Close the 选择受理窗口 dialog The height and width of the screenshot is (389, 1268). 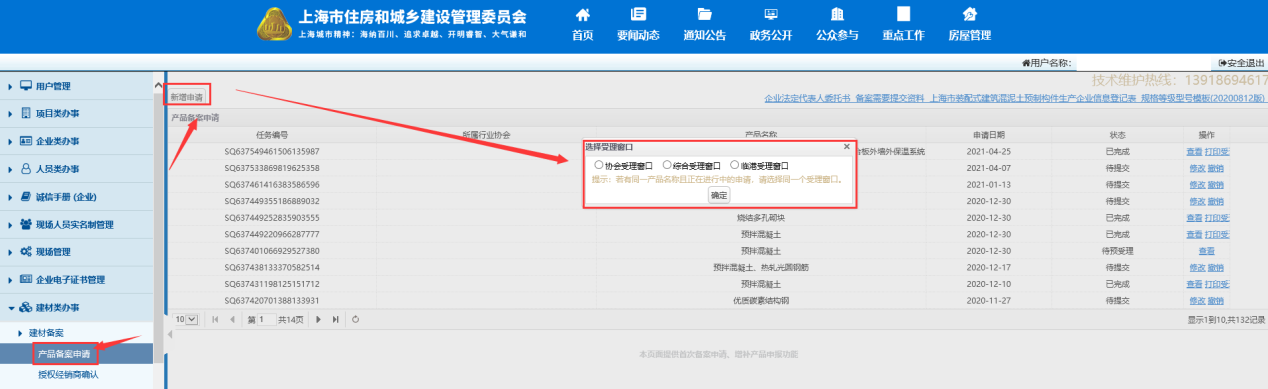[x=847, y=147]
